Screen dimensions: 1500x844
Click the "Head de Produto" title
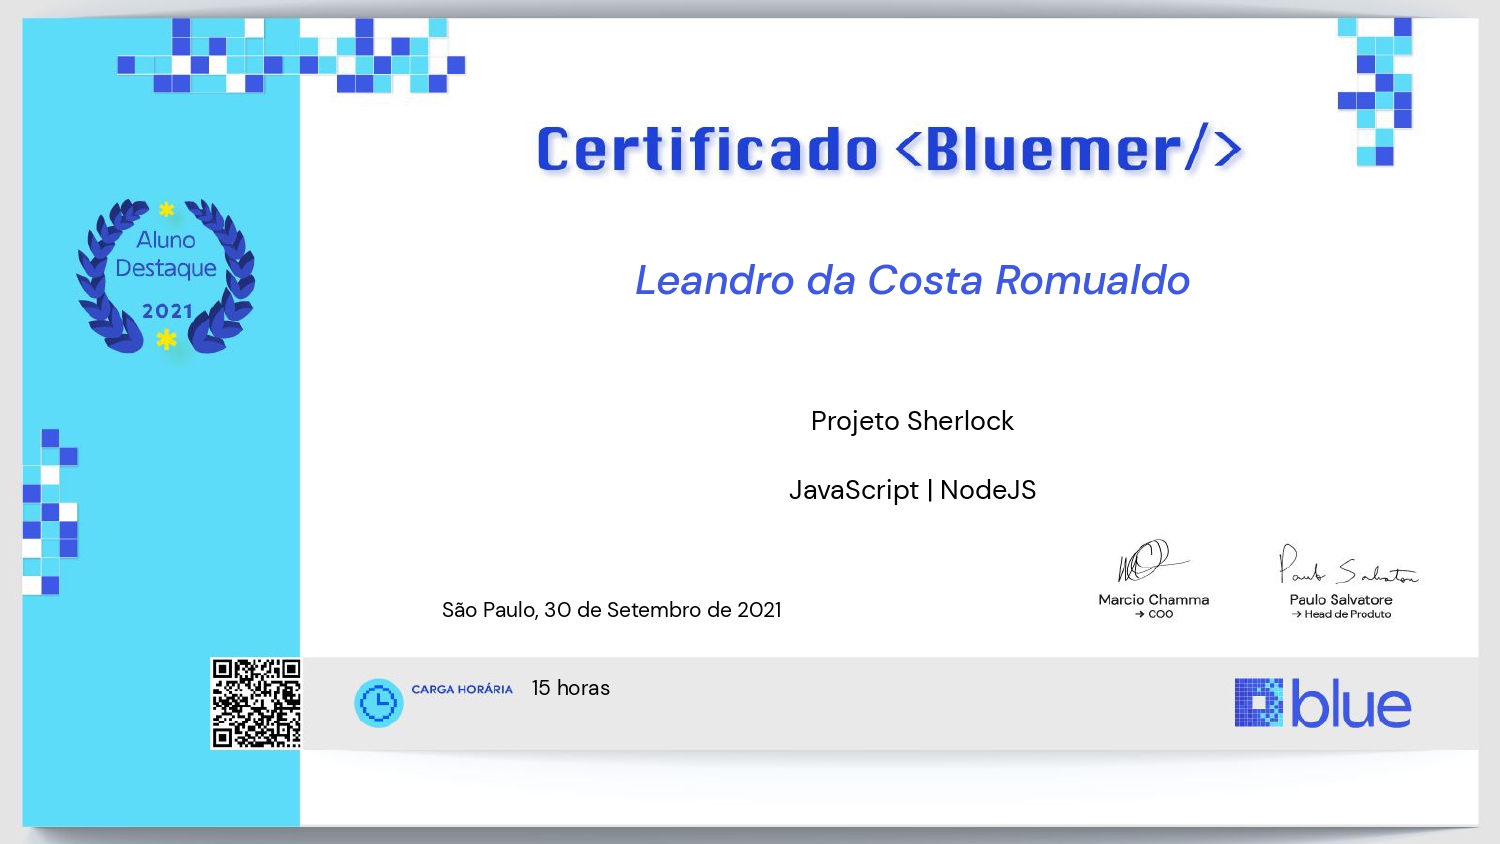point(1348,614)
